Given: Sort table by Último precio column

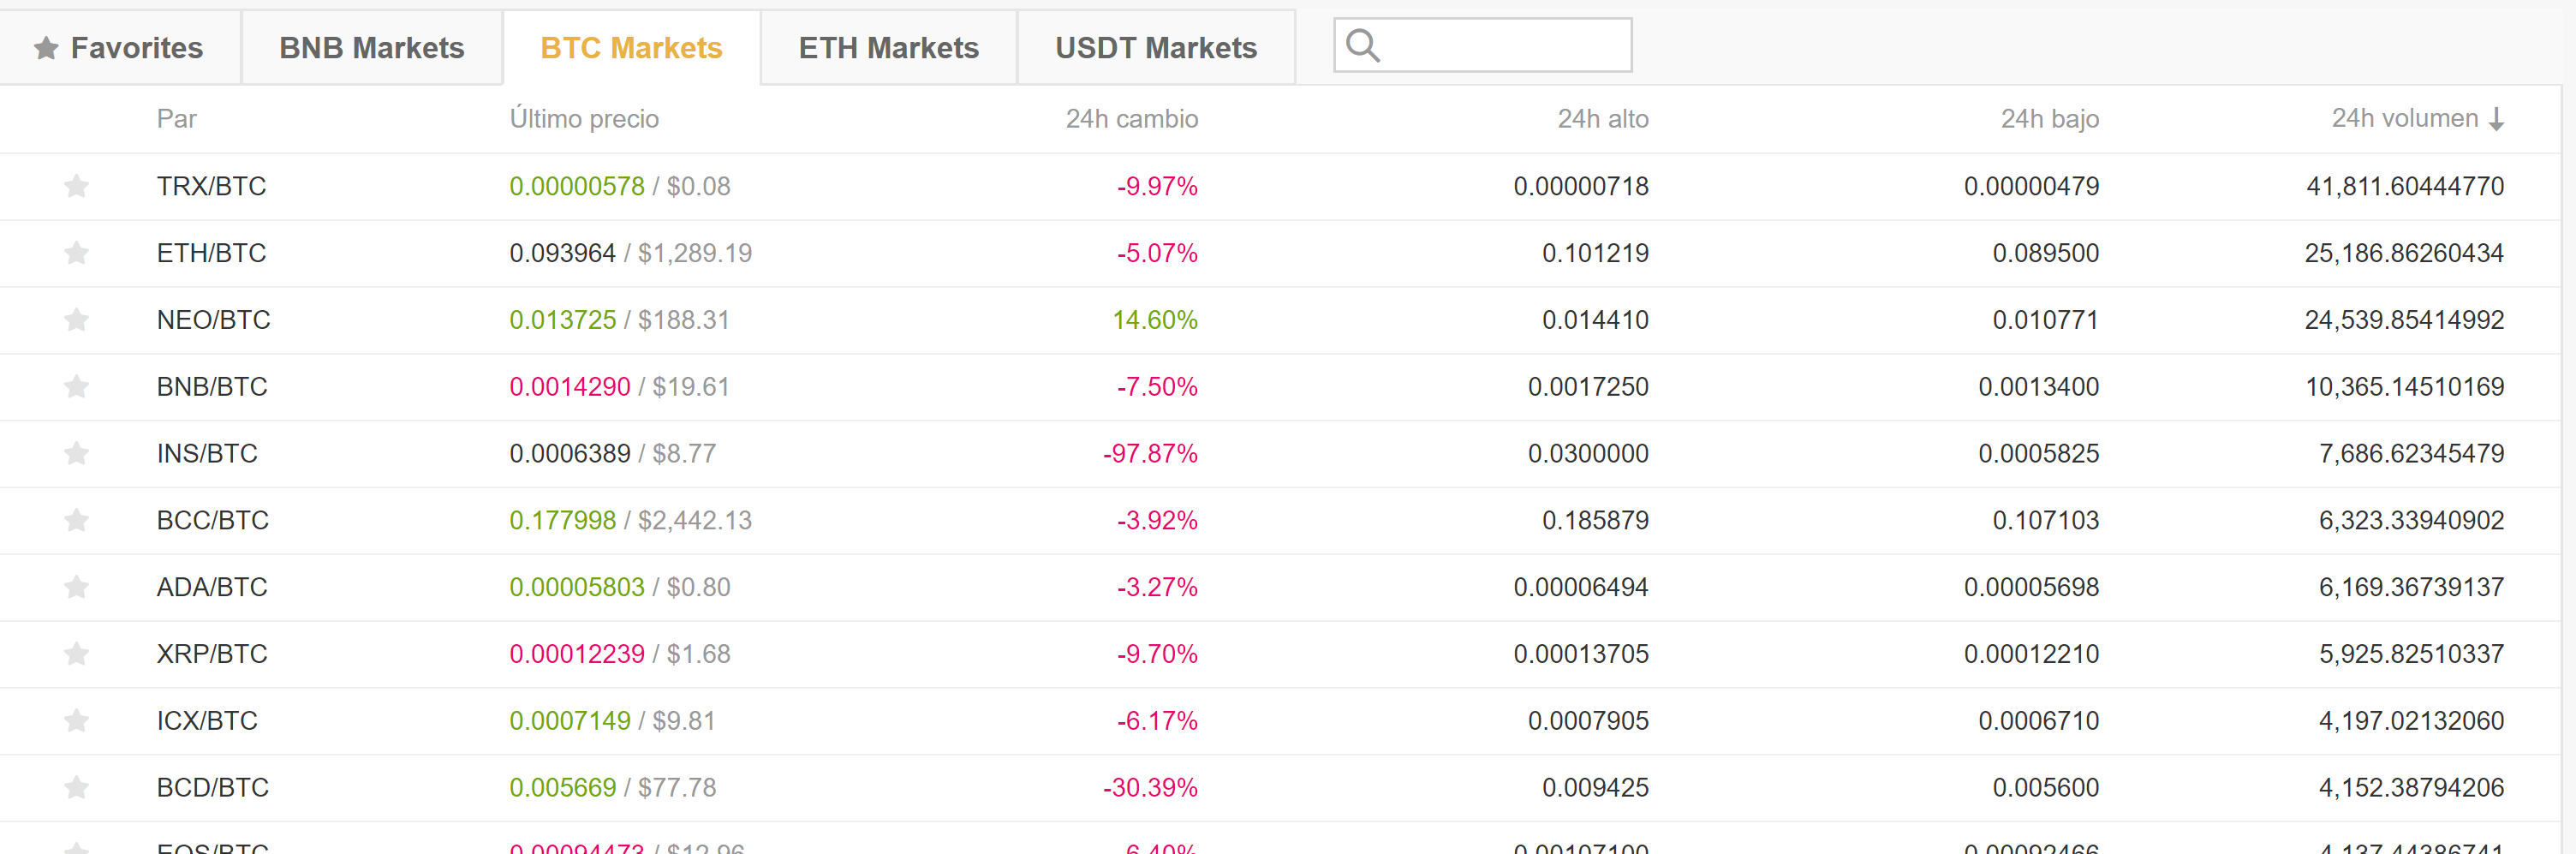Looking at the screenshot, I should [584, 119].
